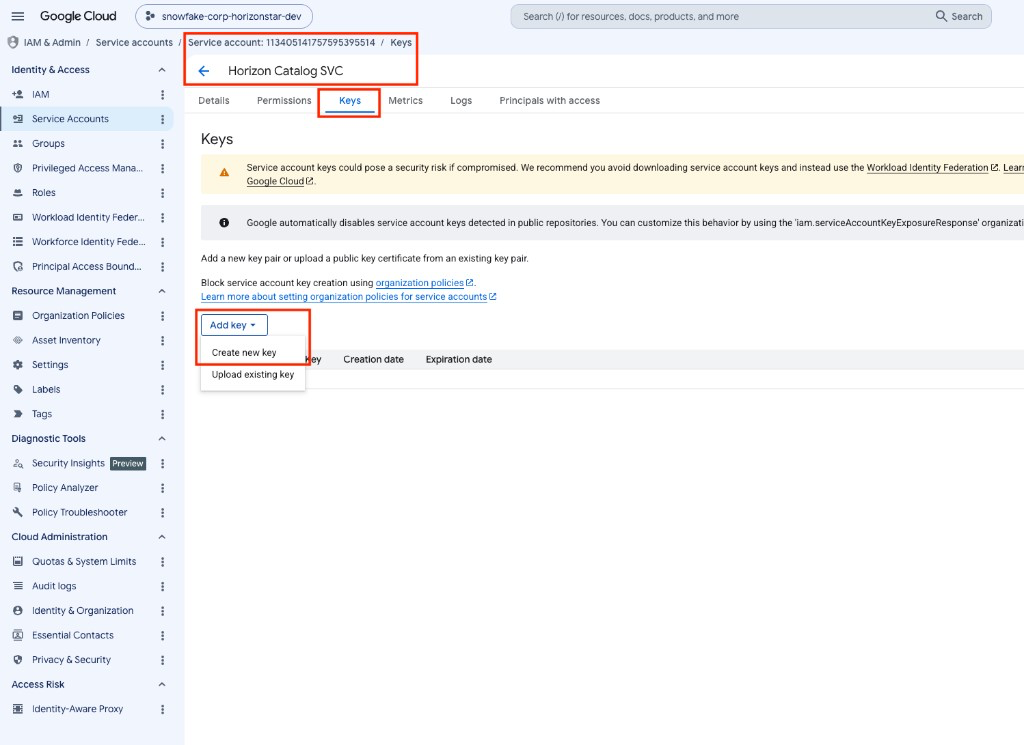The image size is (1024, 745).
Task: Click the Identity-Aware Proxy icon
Action: click(x=18, y=709)
